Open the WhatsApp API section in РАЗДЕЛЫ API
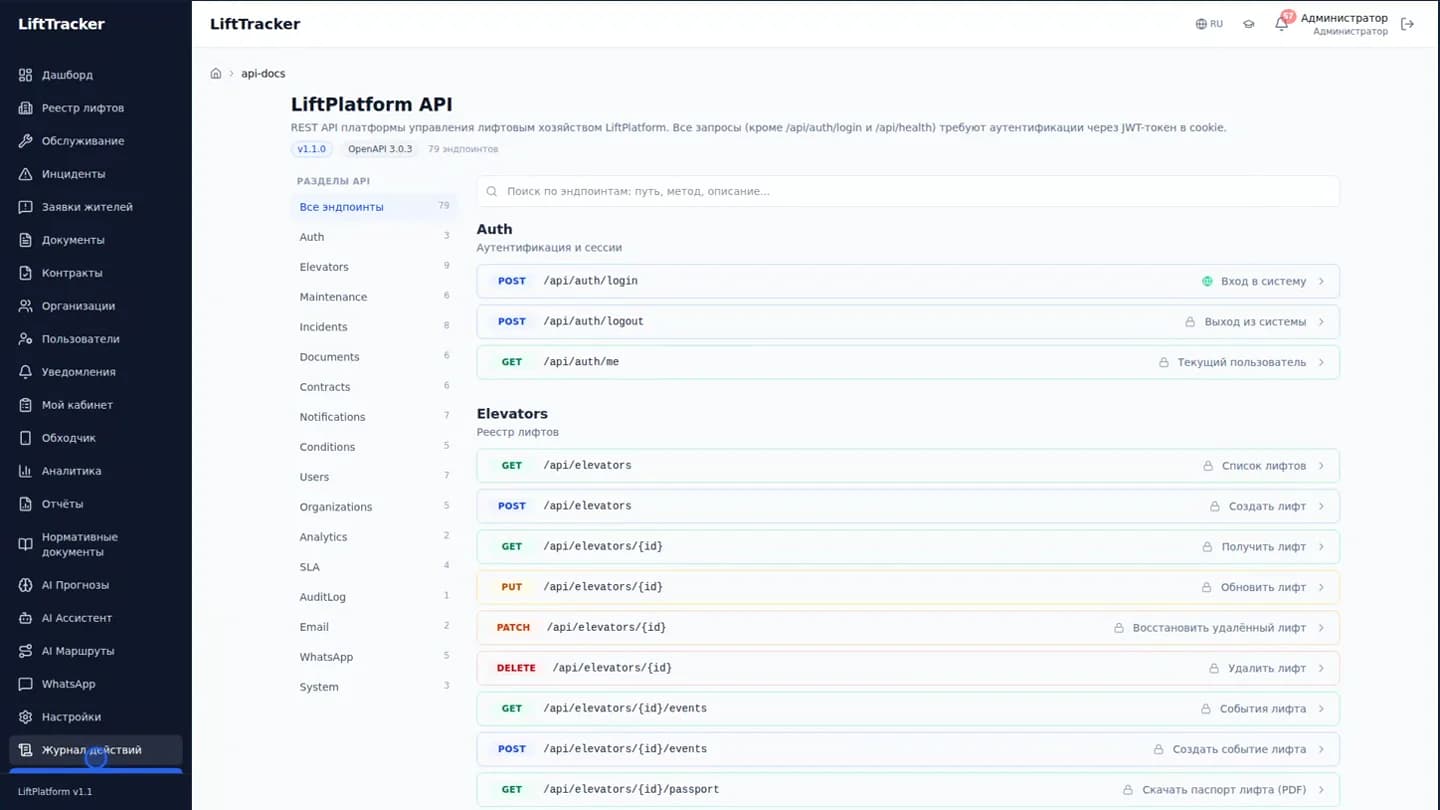1440x810 pixels. [x=374, y=657]
